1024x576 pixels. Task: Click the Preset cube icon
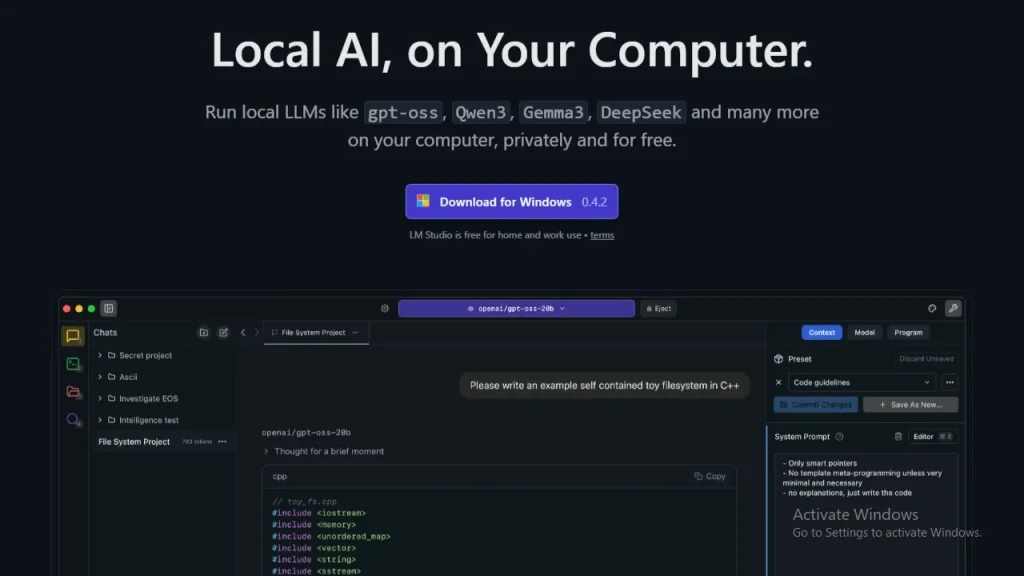(x=778, y=359)
